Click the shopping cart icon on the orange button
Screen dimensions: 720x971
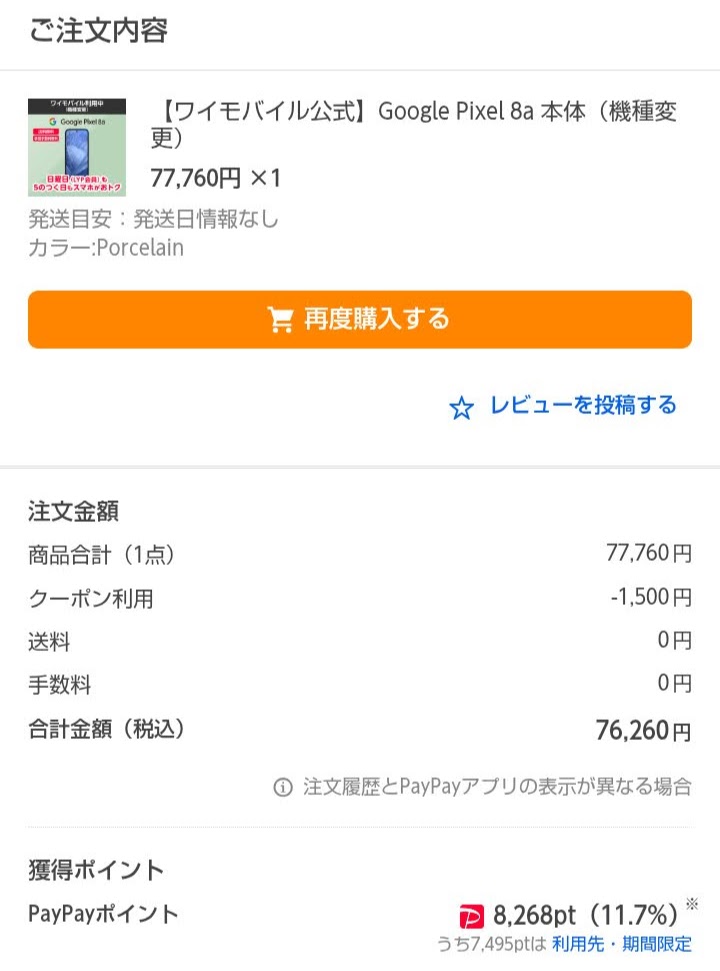point(280,320)
